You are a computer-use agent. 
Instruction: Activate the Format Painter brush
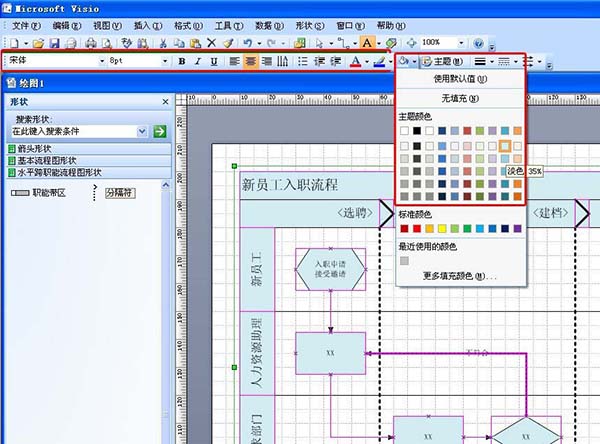coord(228,43)
